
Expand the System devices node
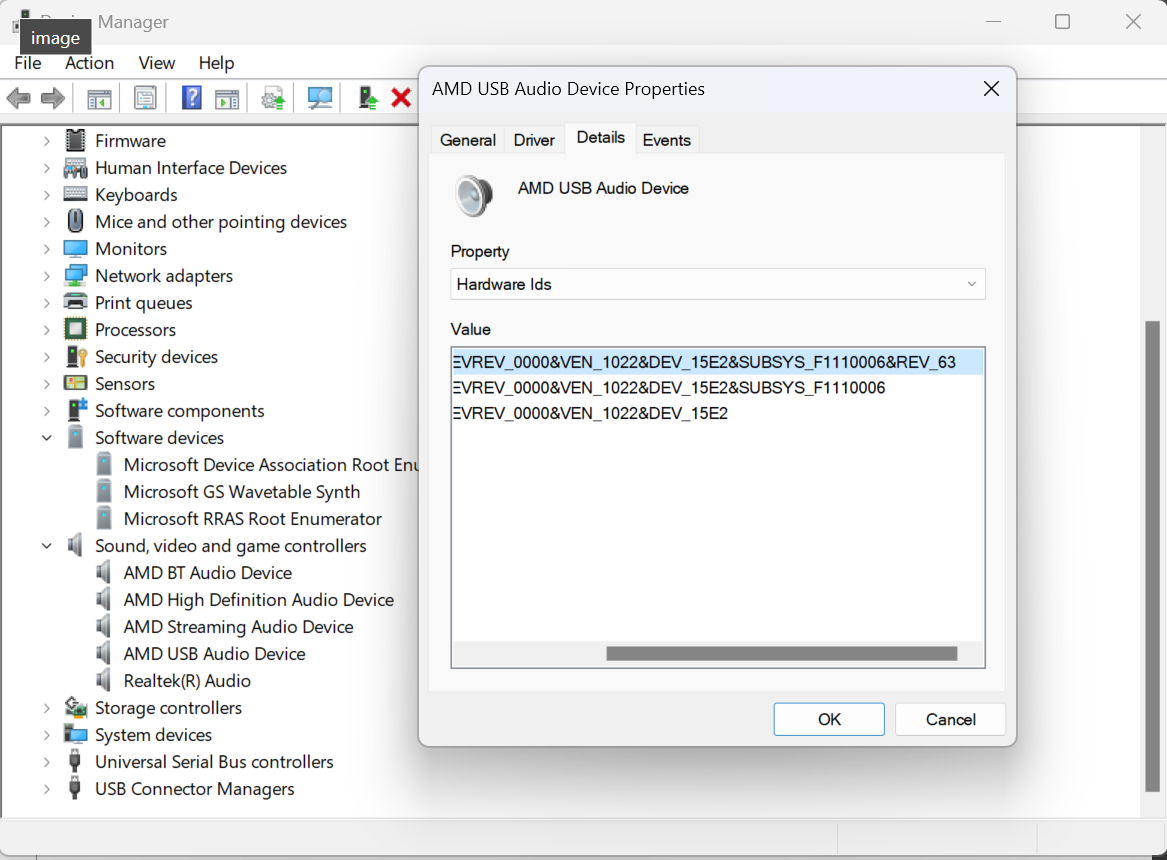tap(46, 735)
